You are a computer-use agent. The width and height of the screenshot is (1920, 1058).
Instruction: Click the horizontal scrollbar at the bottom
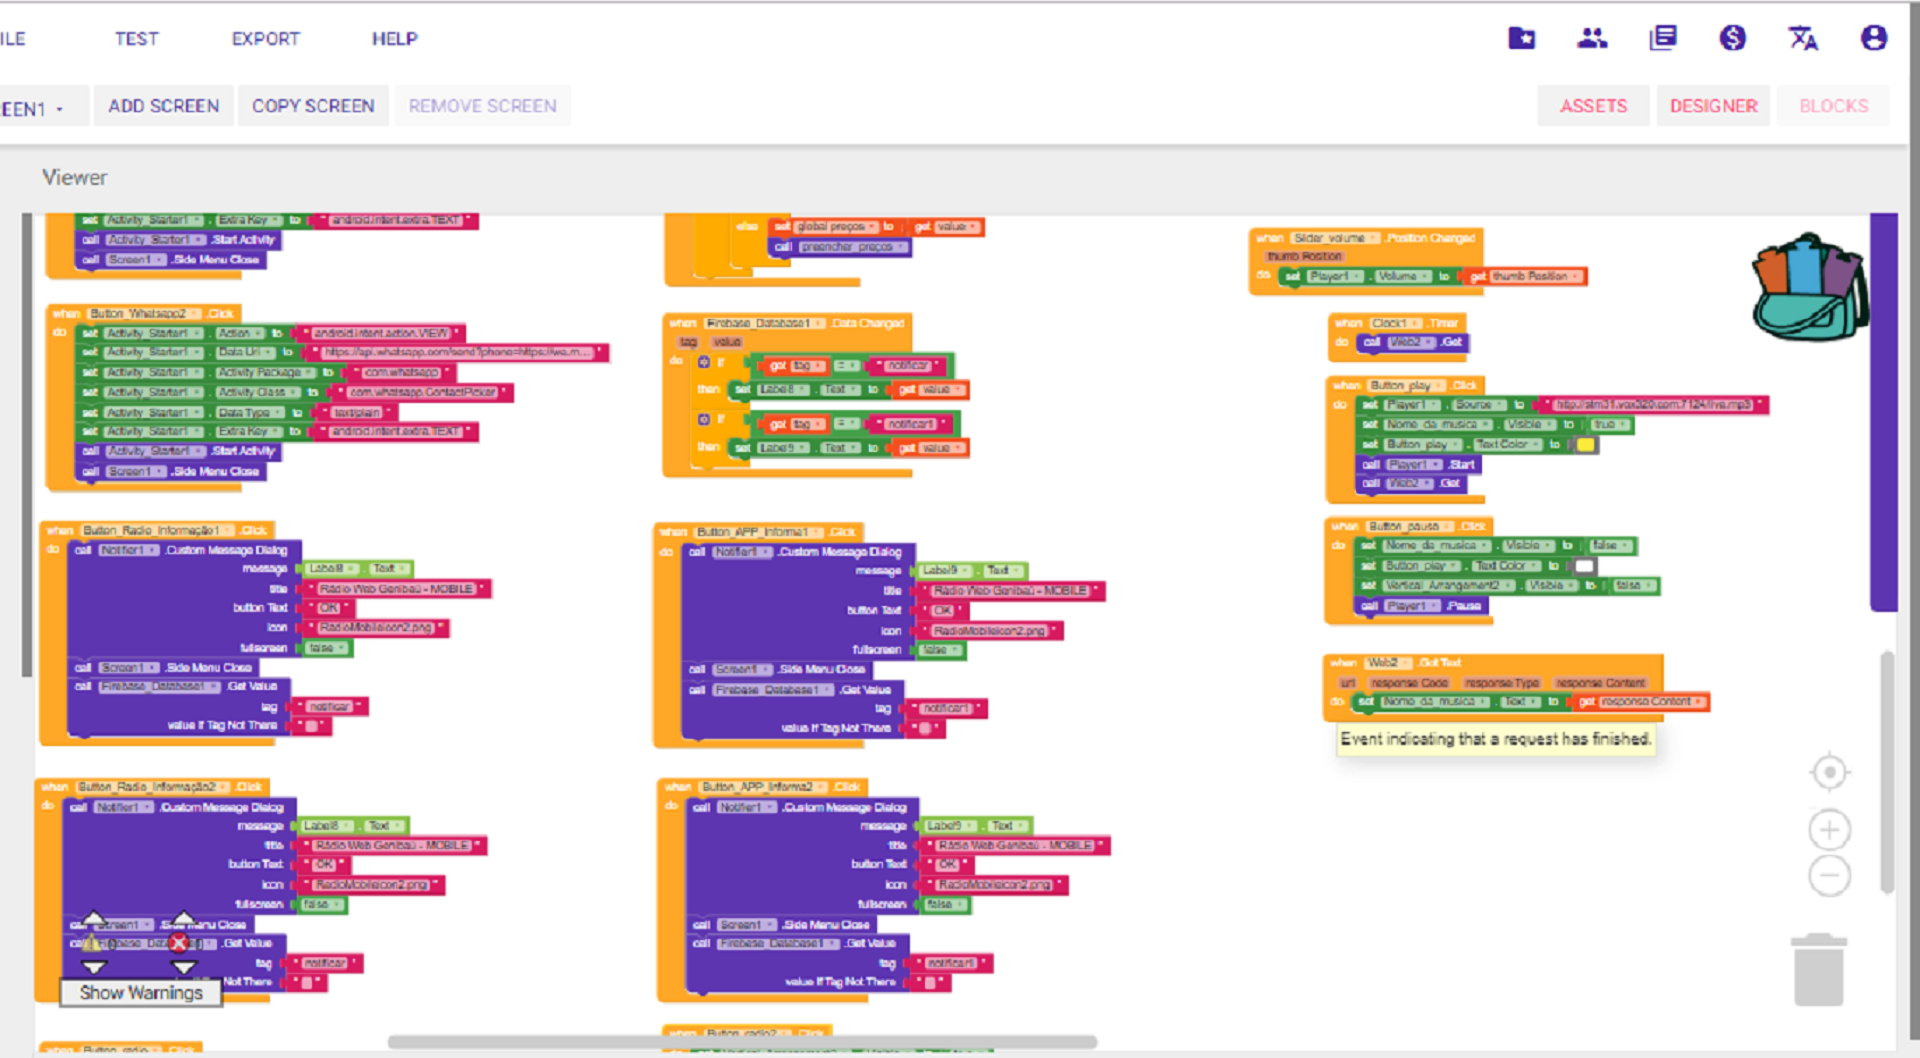pos(742,1042)
